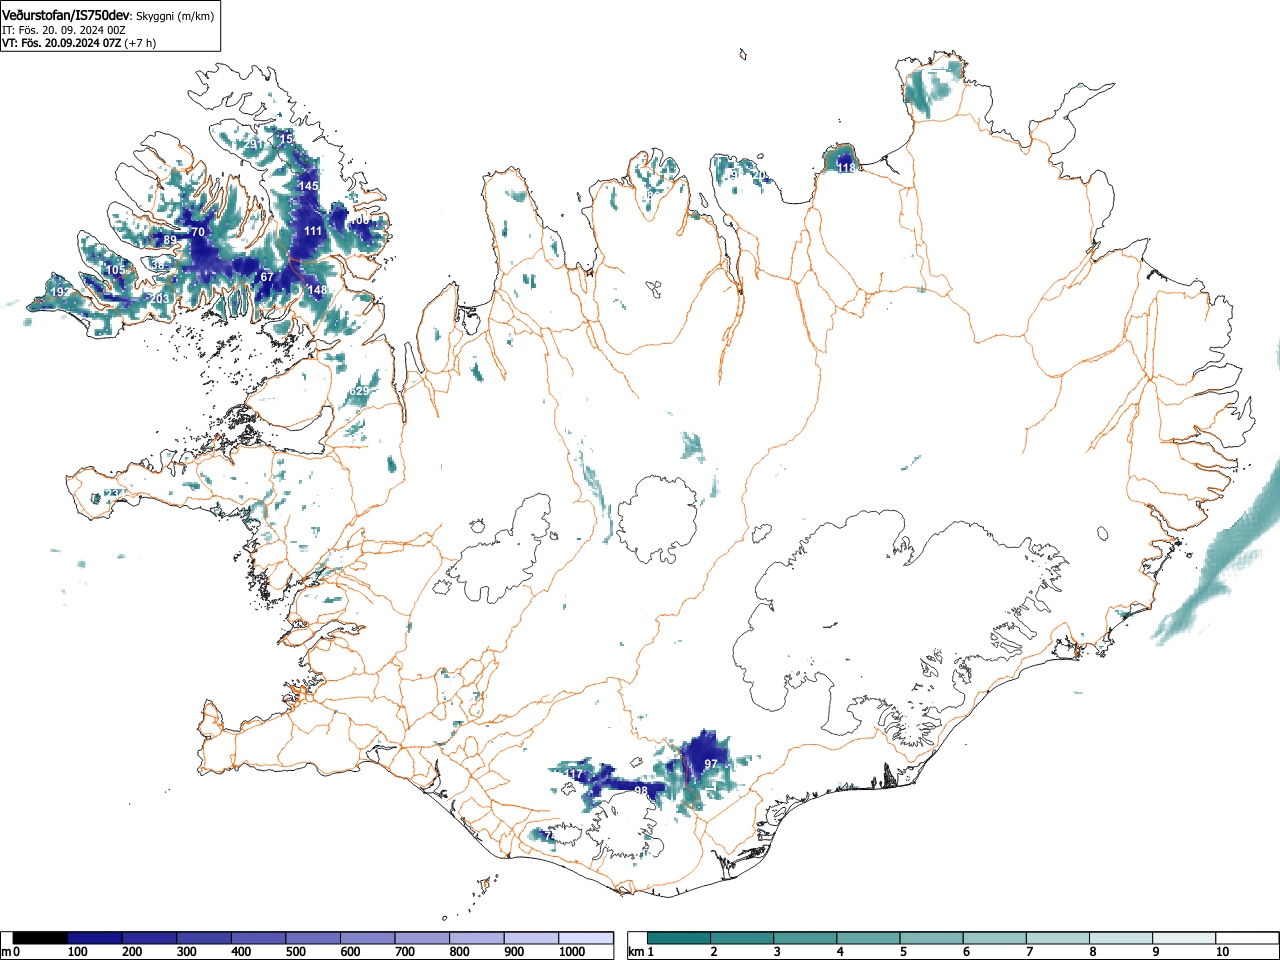
Task: Click the 500–600 m legend swatch
Action: [313, 938]
